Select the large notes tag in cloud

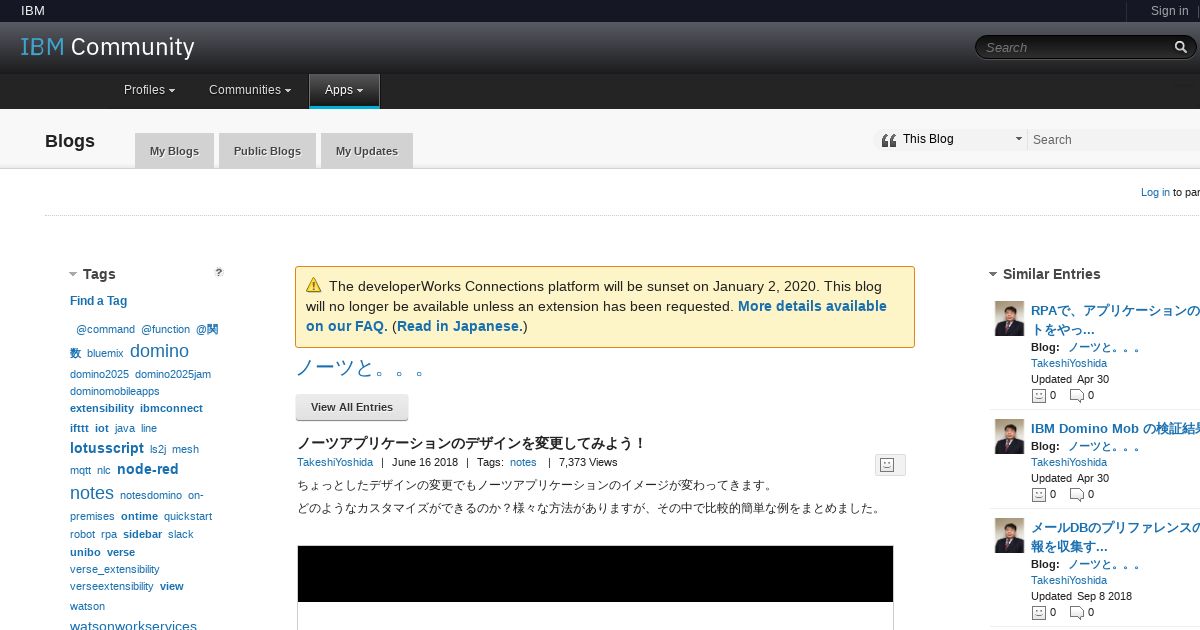92,493
